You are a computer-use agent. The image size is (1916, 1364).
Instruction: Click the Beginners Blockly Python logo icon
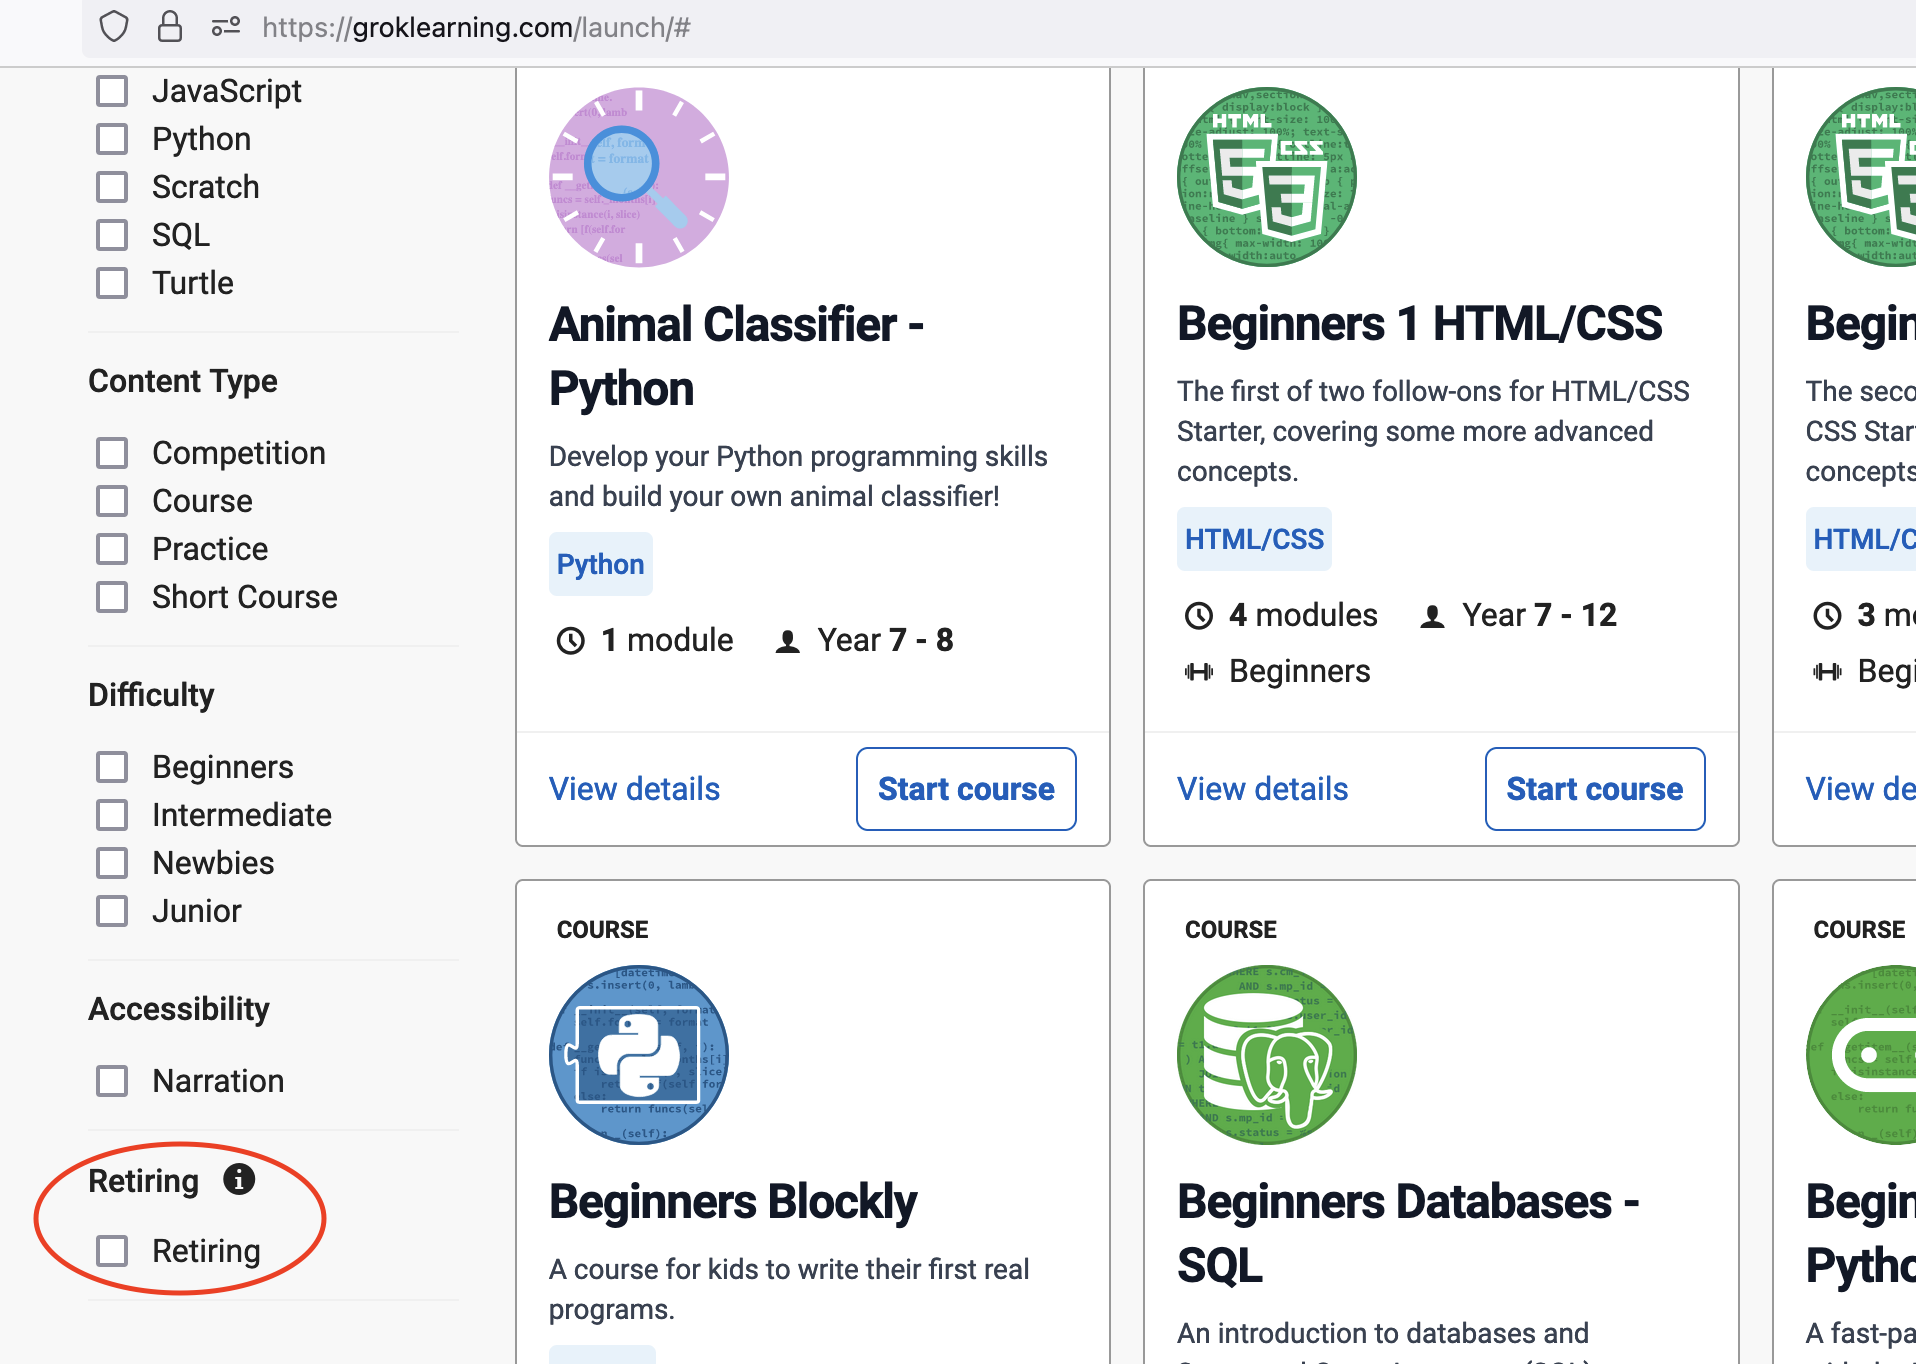coord(639,1055)
